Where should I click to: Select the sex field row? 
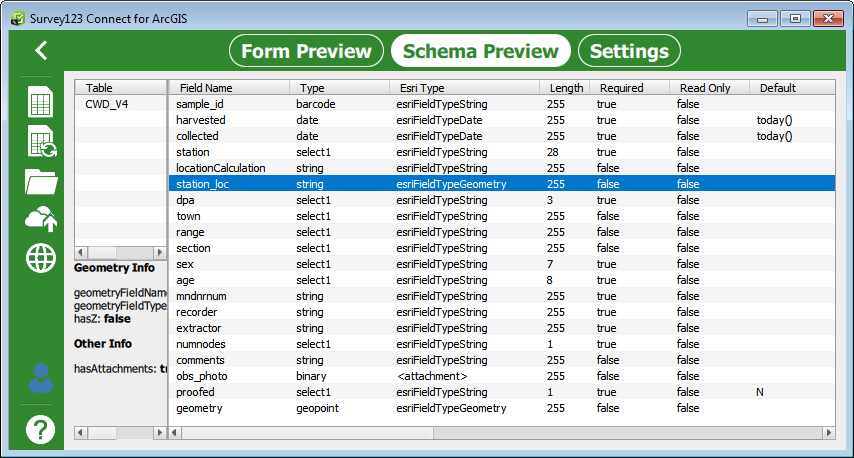coord(502,264)
